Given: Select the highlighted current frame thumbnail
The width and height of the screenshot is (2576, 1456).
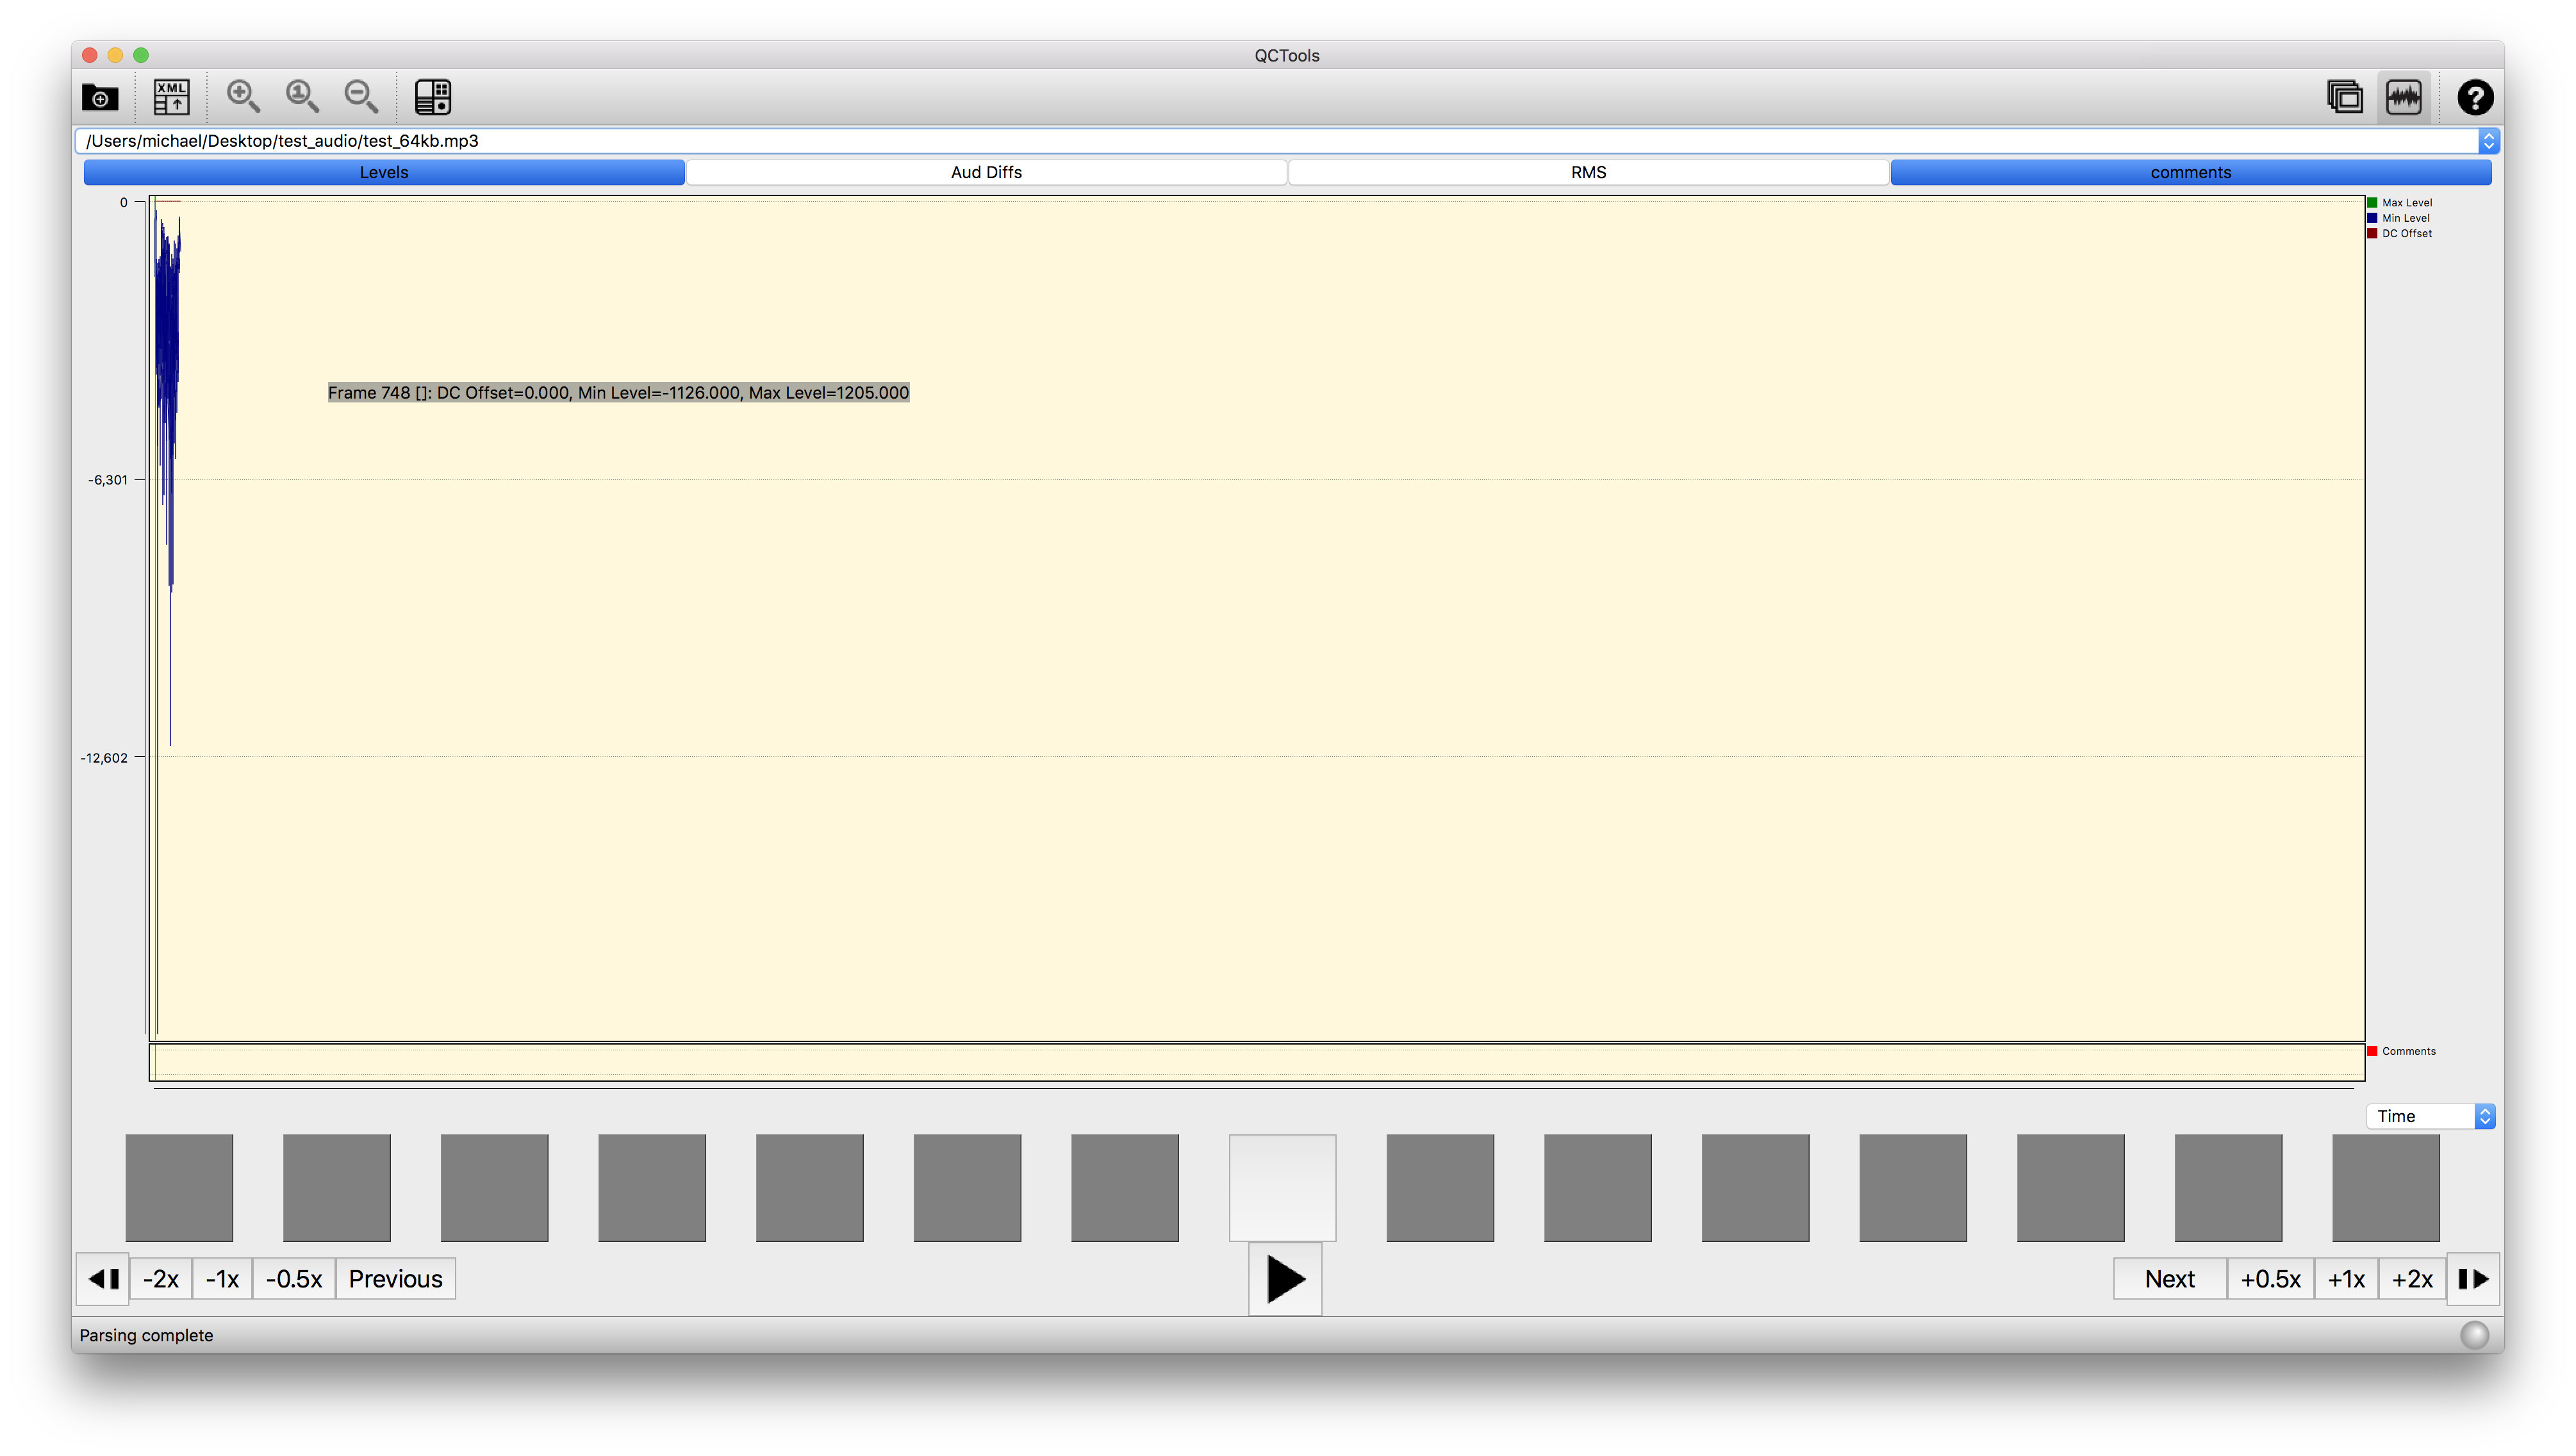Looking at the screenshot, I should (1282, 1187).
